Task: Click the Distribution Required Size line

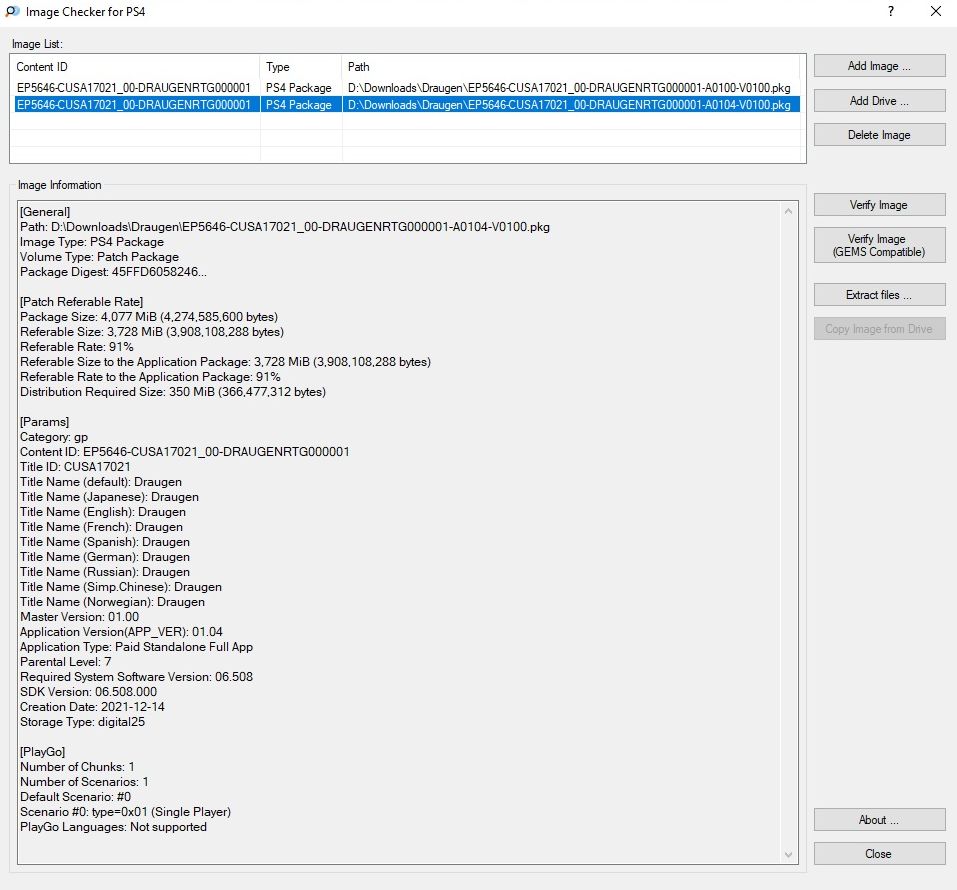Action: tap(173, 392)
